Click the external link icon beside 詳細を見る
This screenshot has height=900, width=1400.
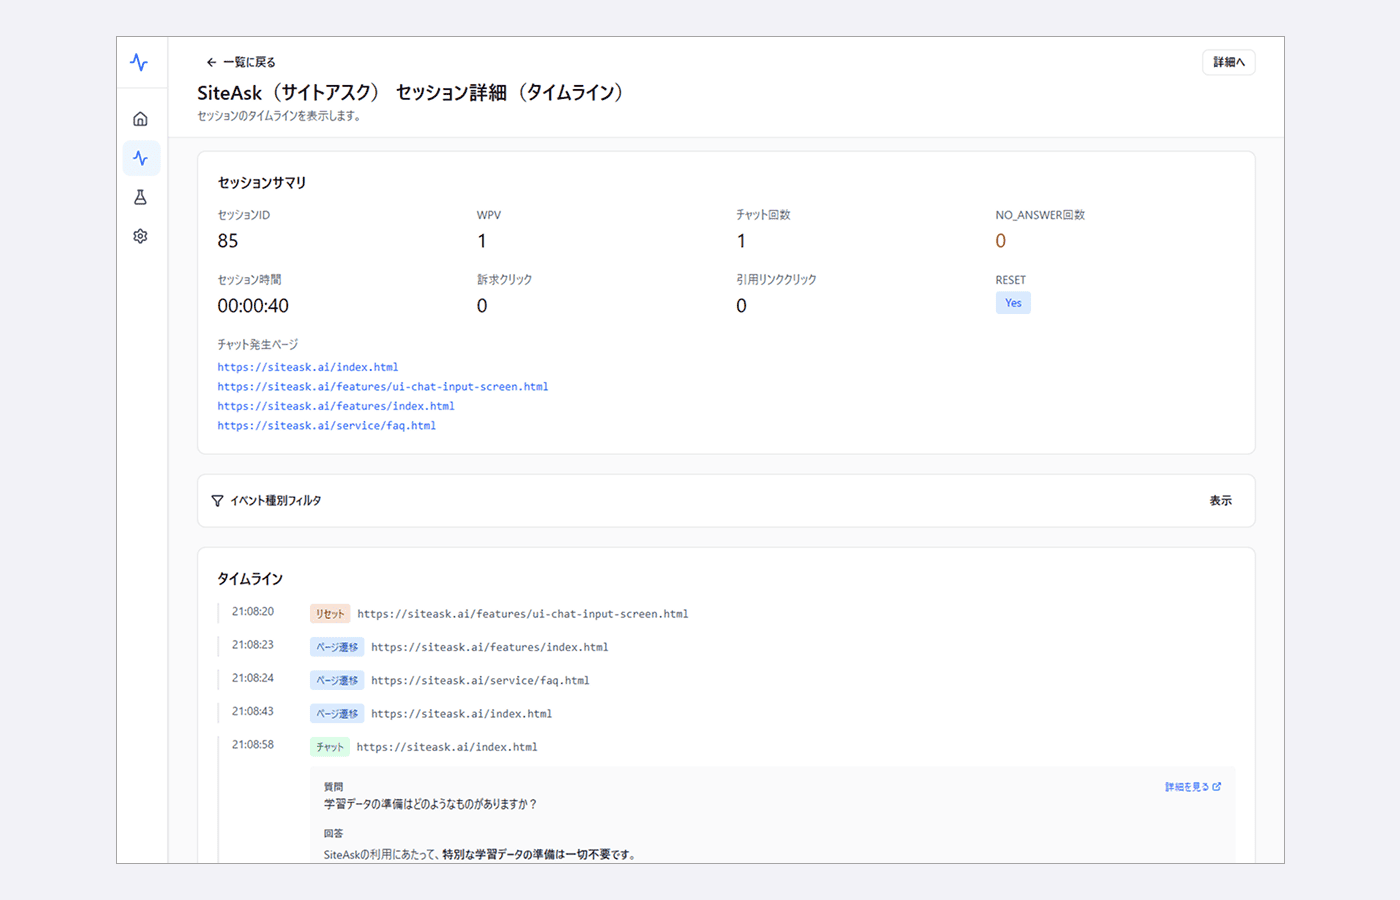point(1217,787)
